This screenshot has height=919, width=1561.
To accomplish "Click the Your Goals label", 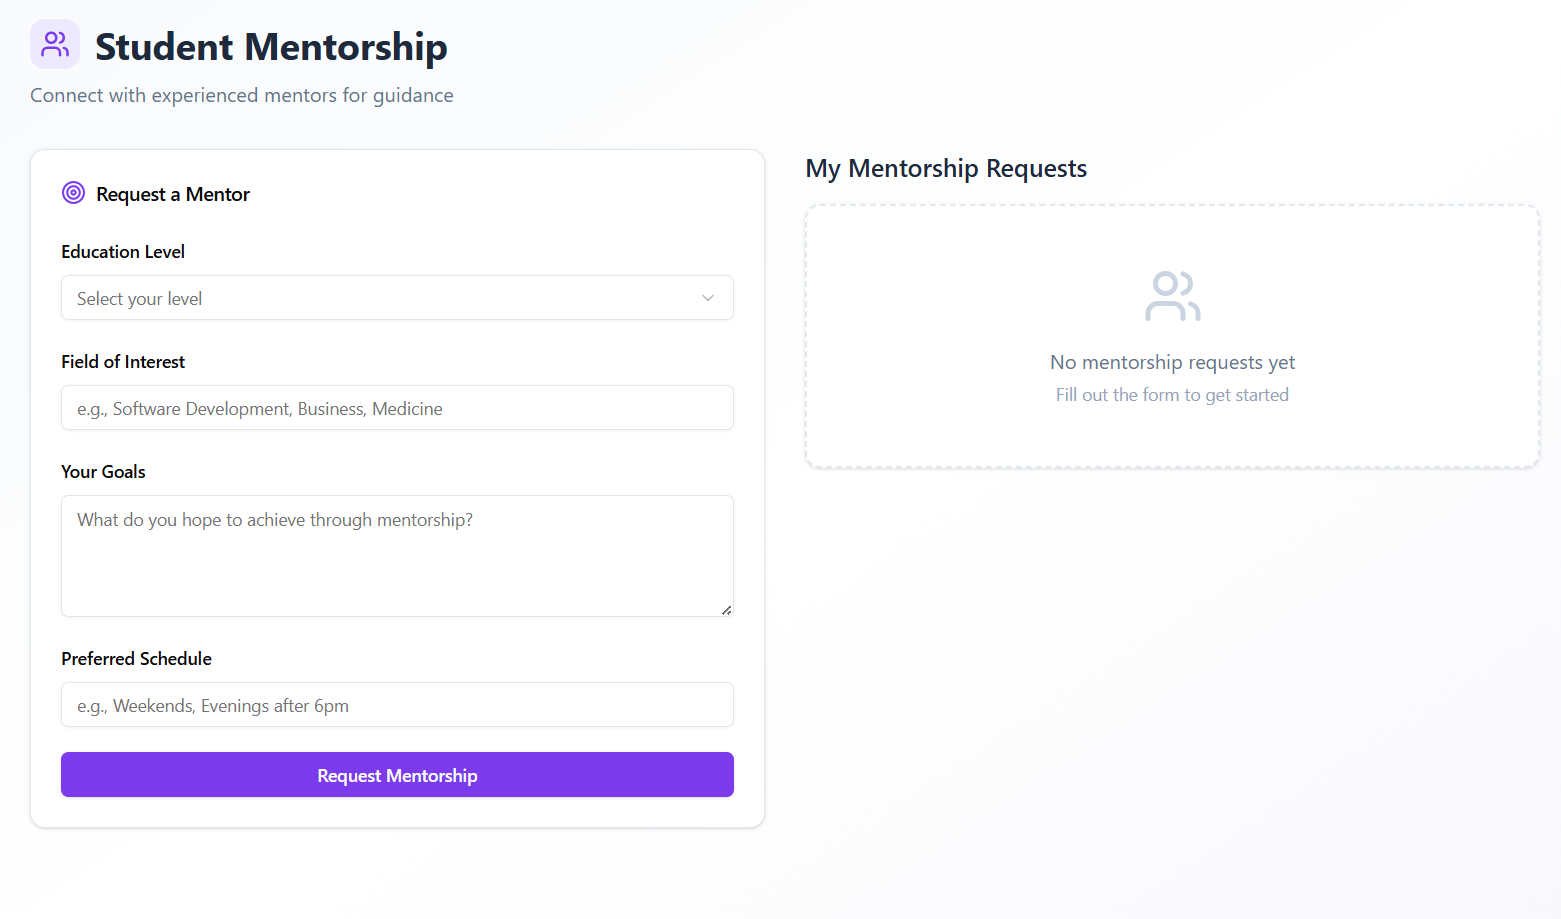I will [103, 472].
